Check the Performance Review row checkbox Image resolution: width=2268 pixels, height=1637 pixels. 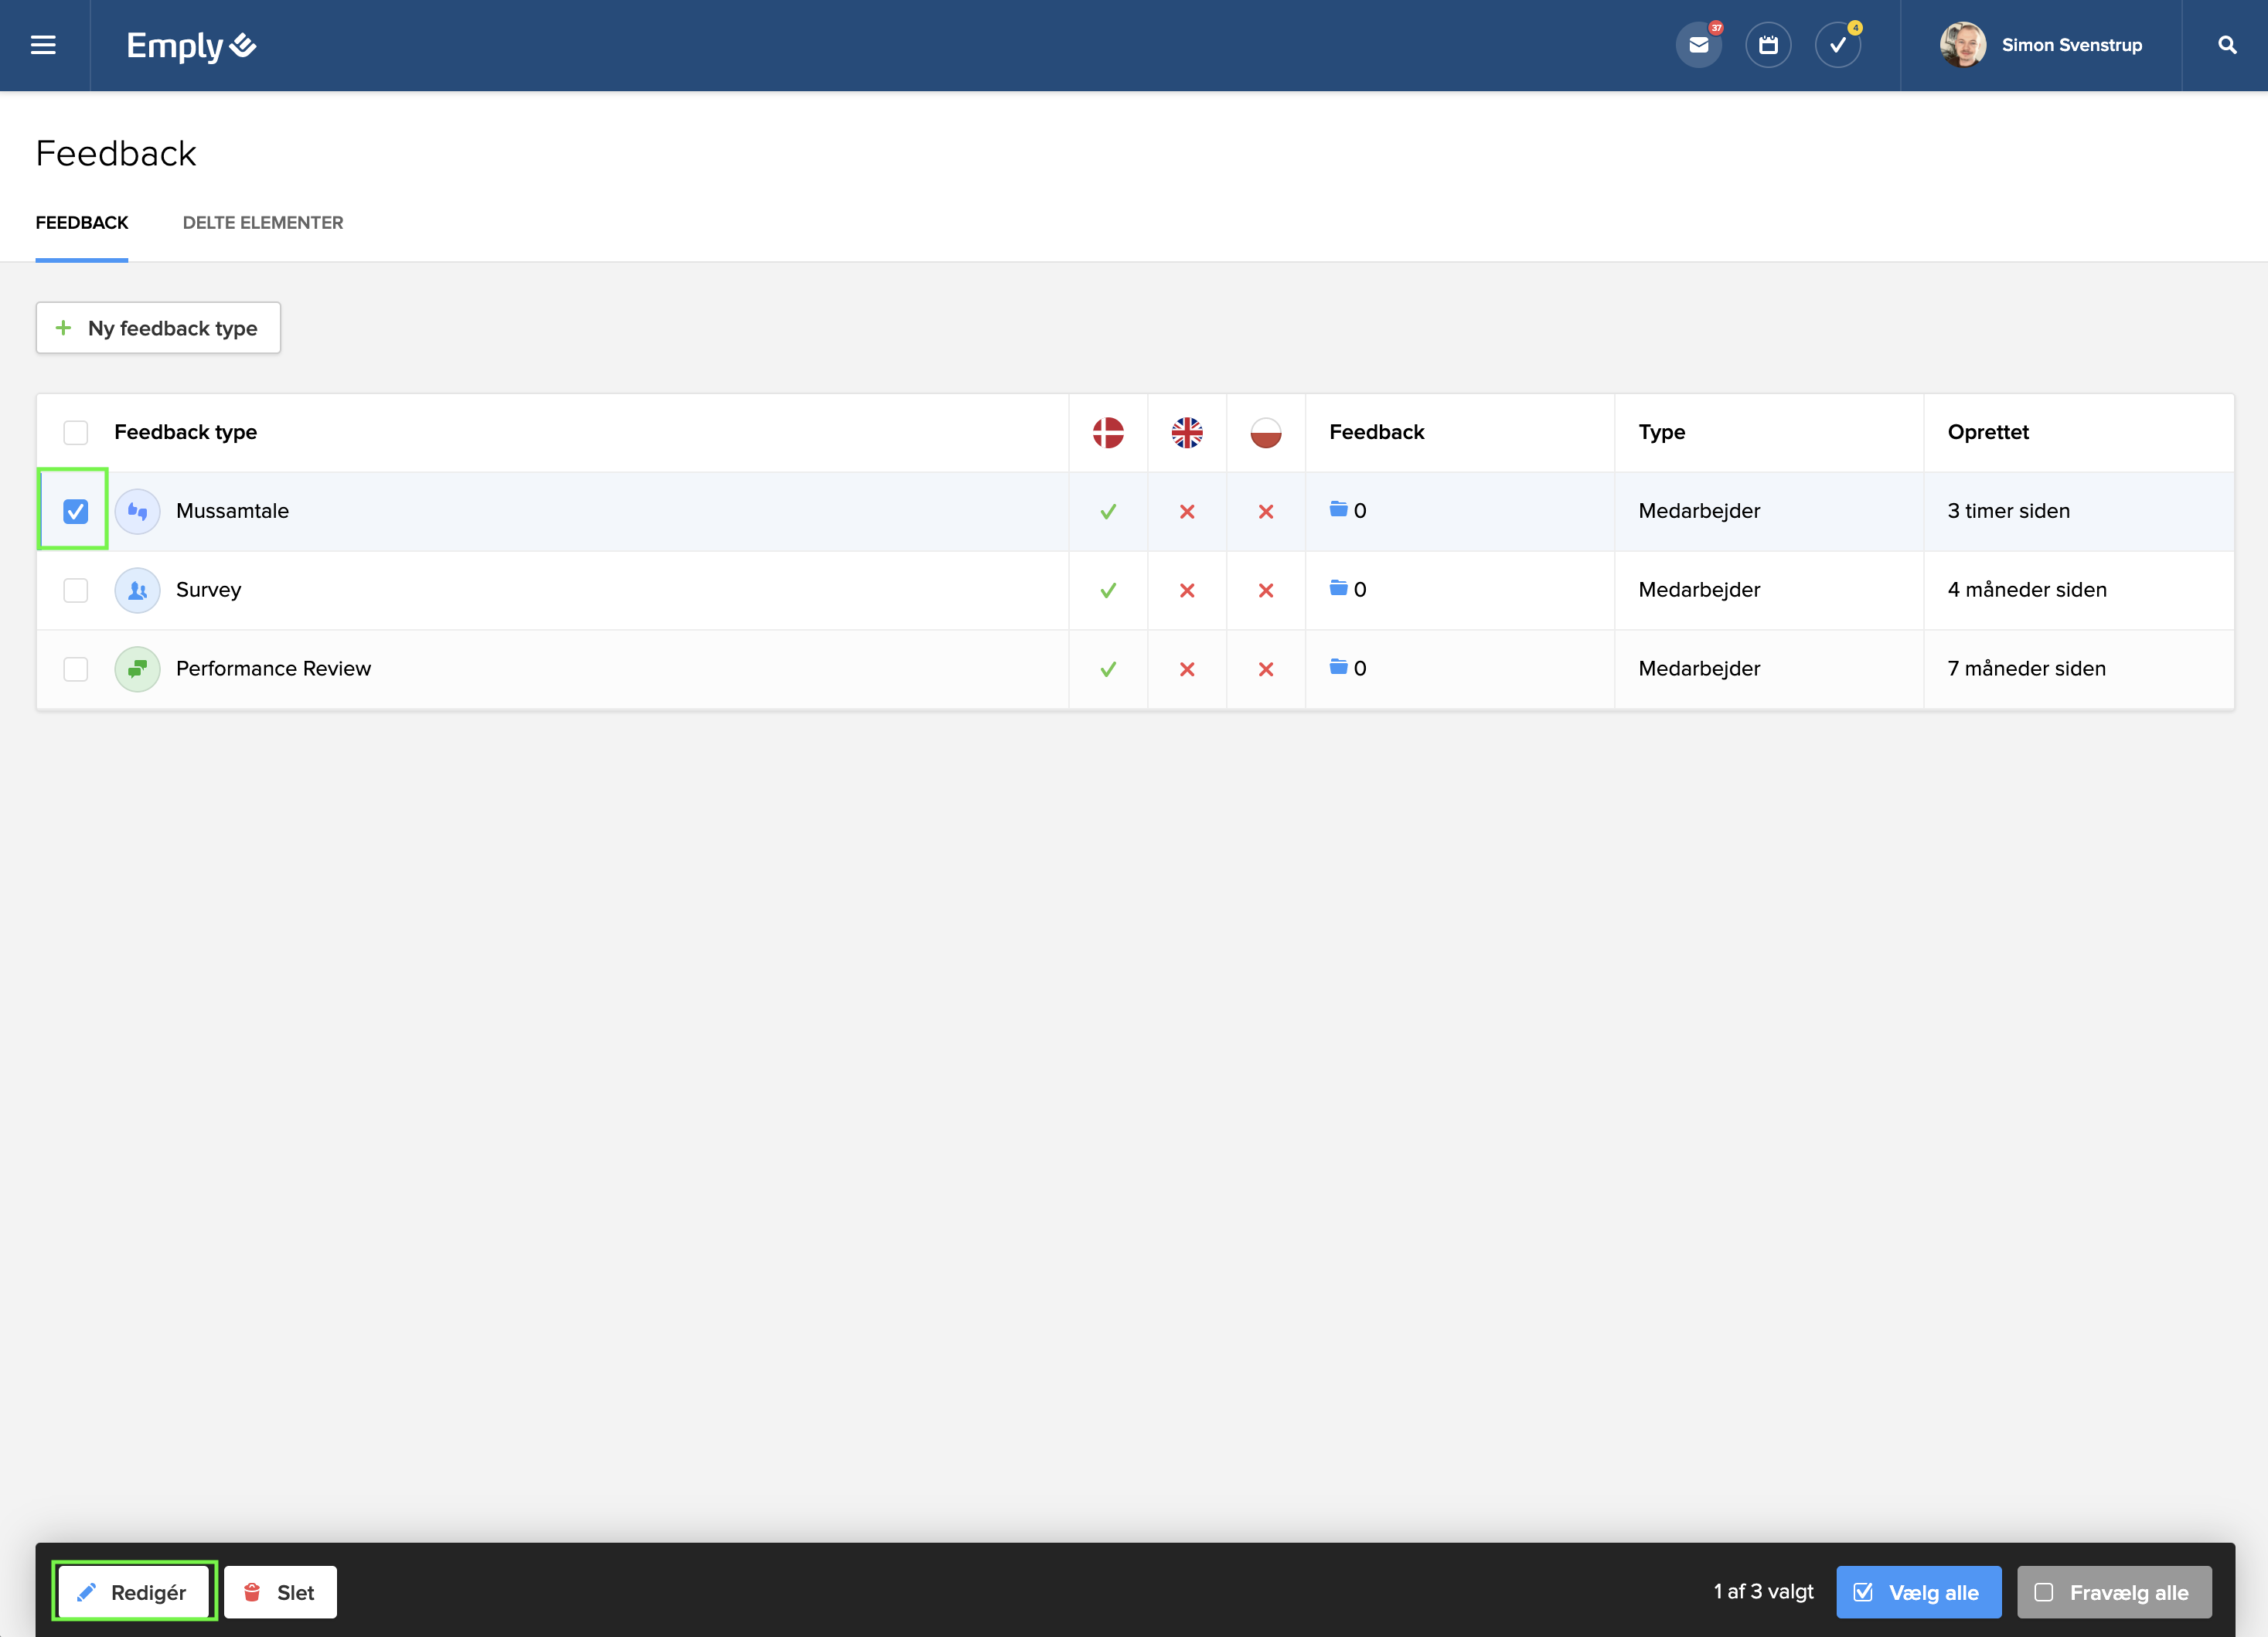pos(76,669)
